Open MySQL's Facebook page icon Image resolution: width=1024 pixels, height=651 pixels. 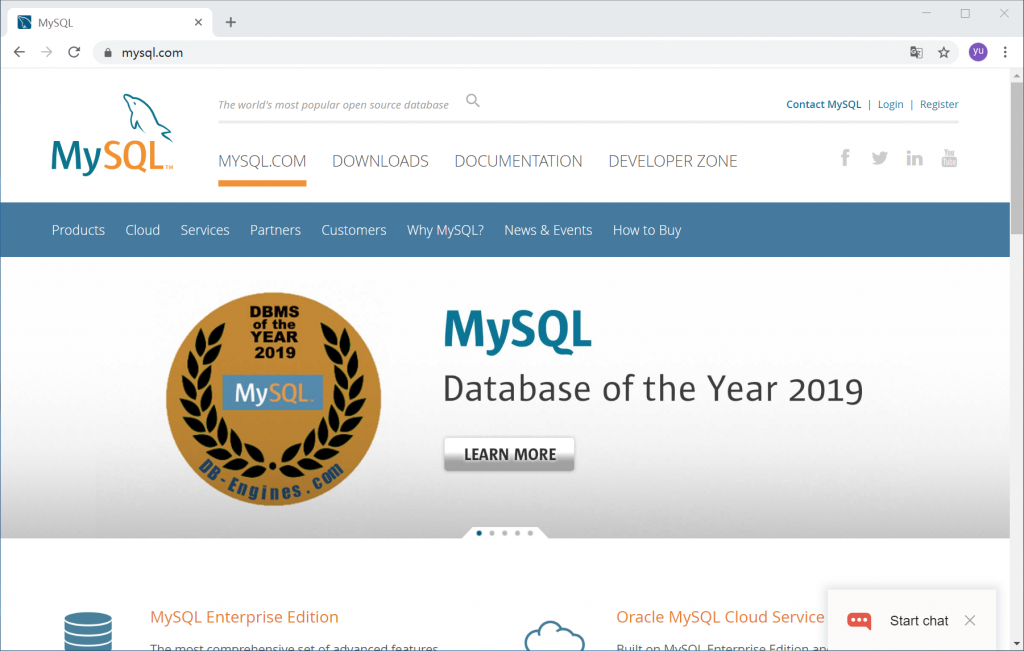coord(845,158)
